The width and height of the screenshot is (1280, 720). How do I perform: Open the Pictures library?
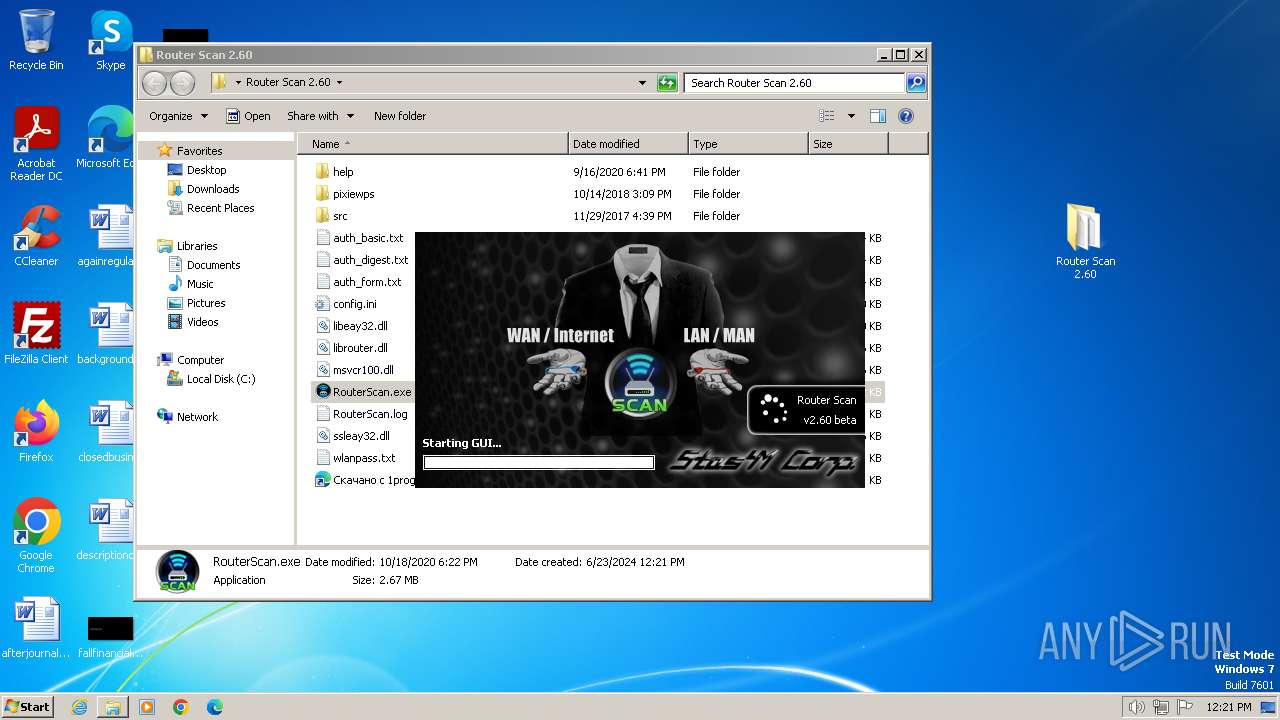(x=206, y=303)
